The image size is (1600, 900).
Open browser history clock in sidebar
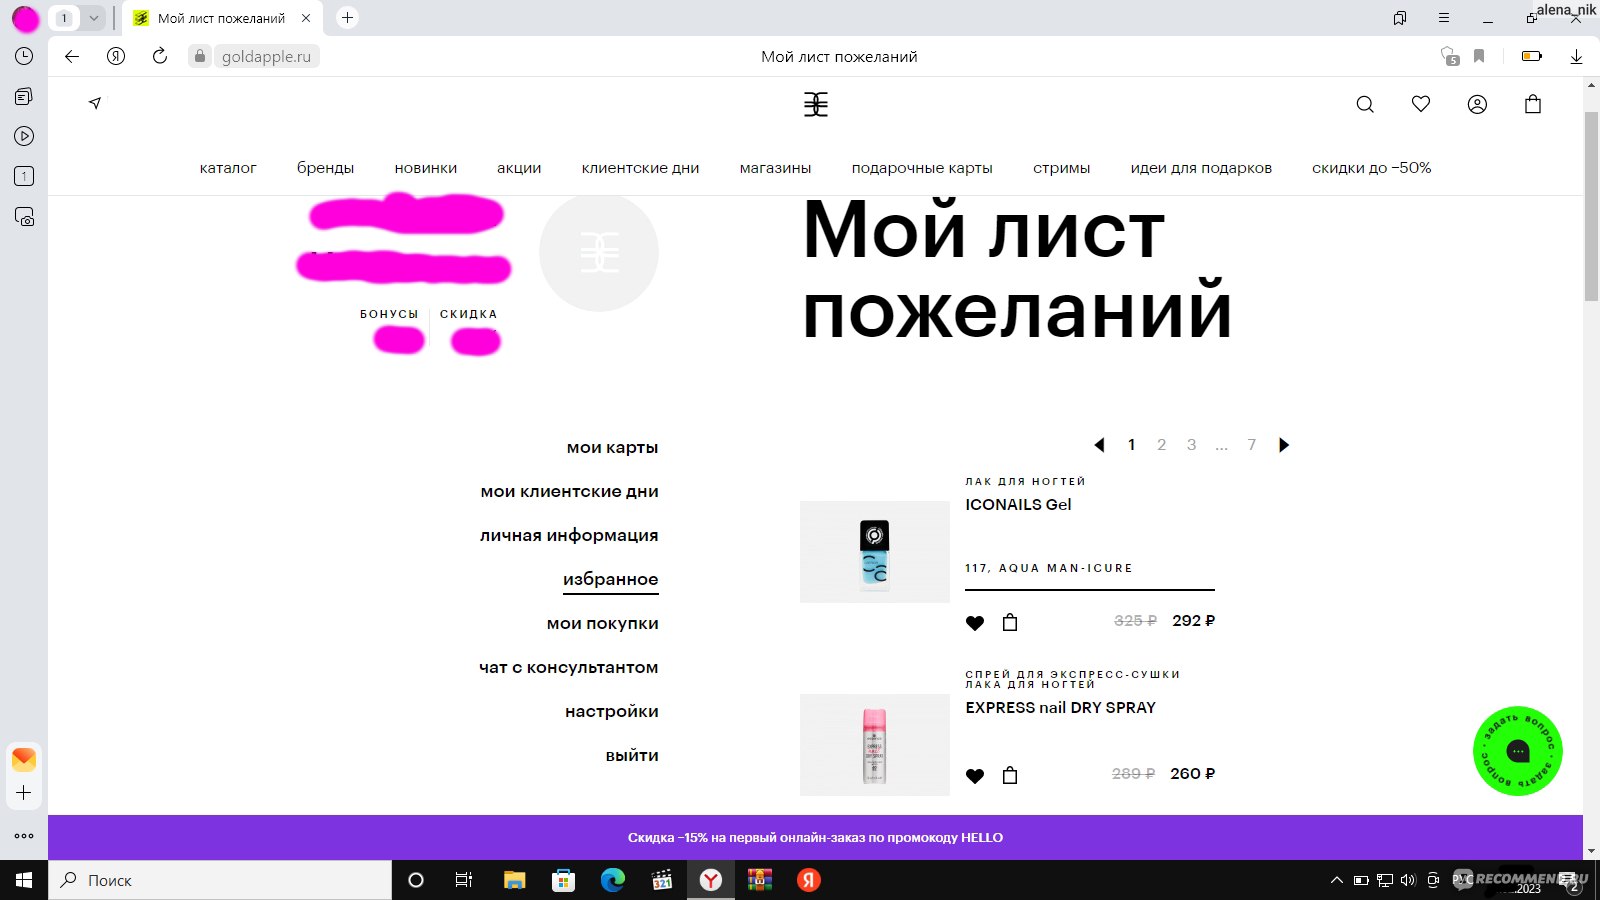[x=24, y=56]
